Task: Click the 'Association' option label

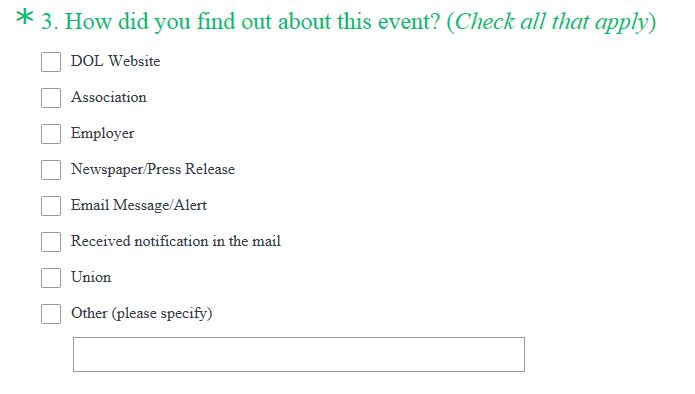Action: tap(109, 97)
